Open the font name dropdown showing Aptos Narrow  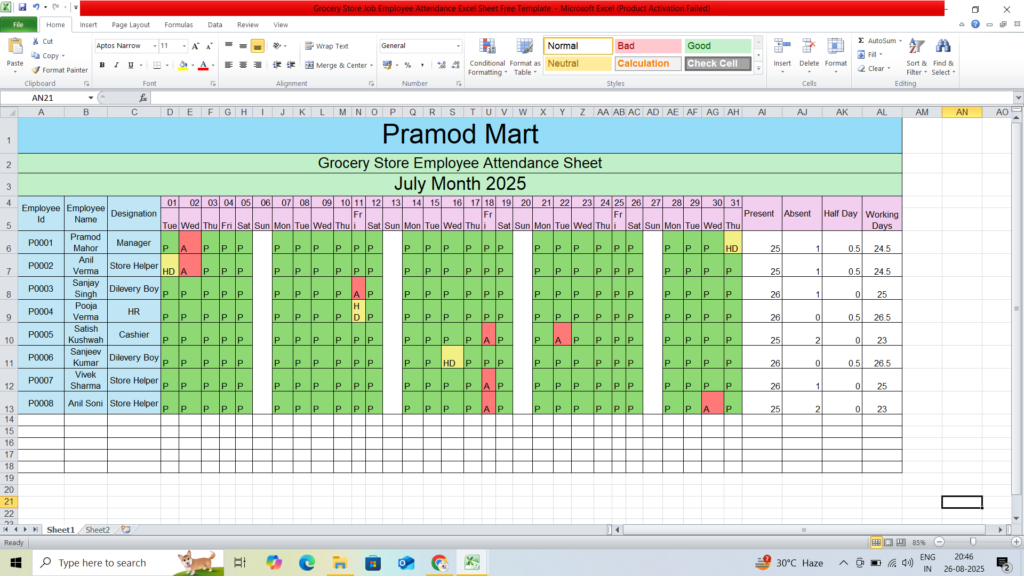pos(154,46)
